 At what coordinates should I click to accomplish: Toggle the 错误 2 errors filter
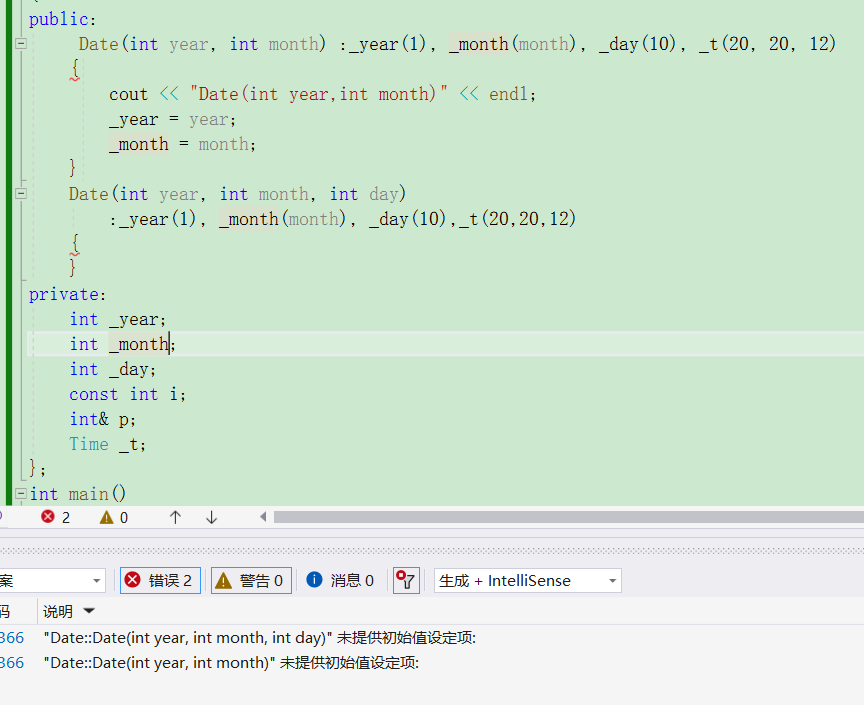click(160, 580)
